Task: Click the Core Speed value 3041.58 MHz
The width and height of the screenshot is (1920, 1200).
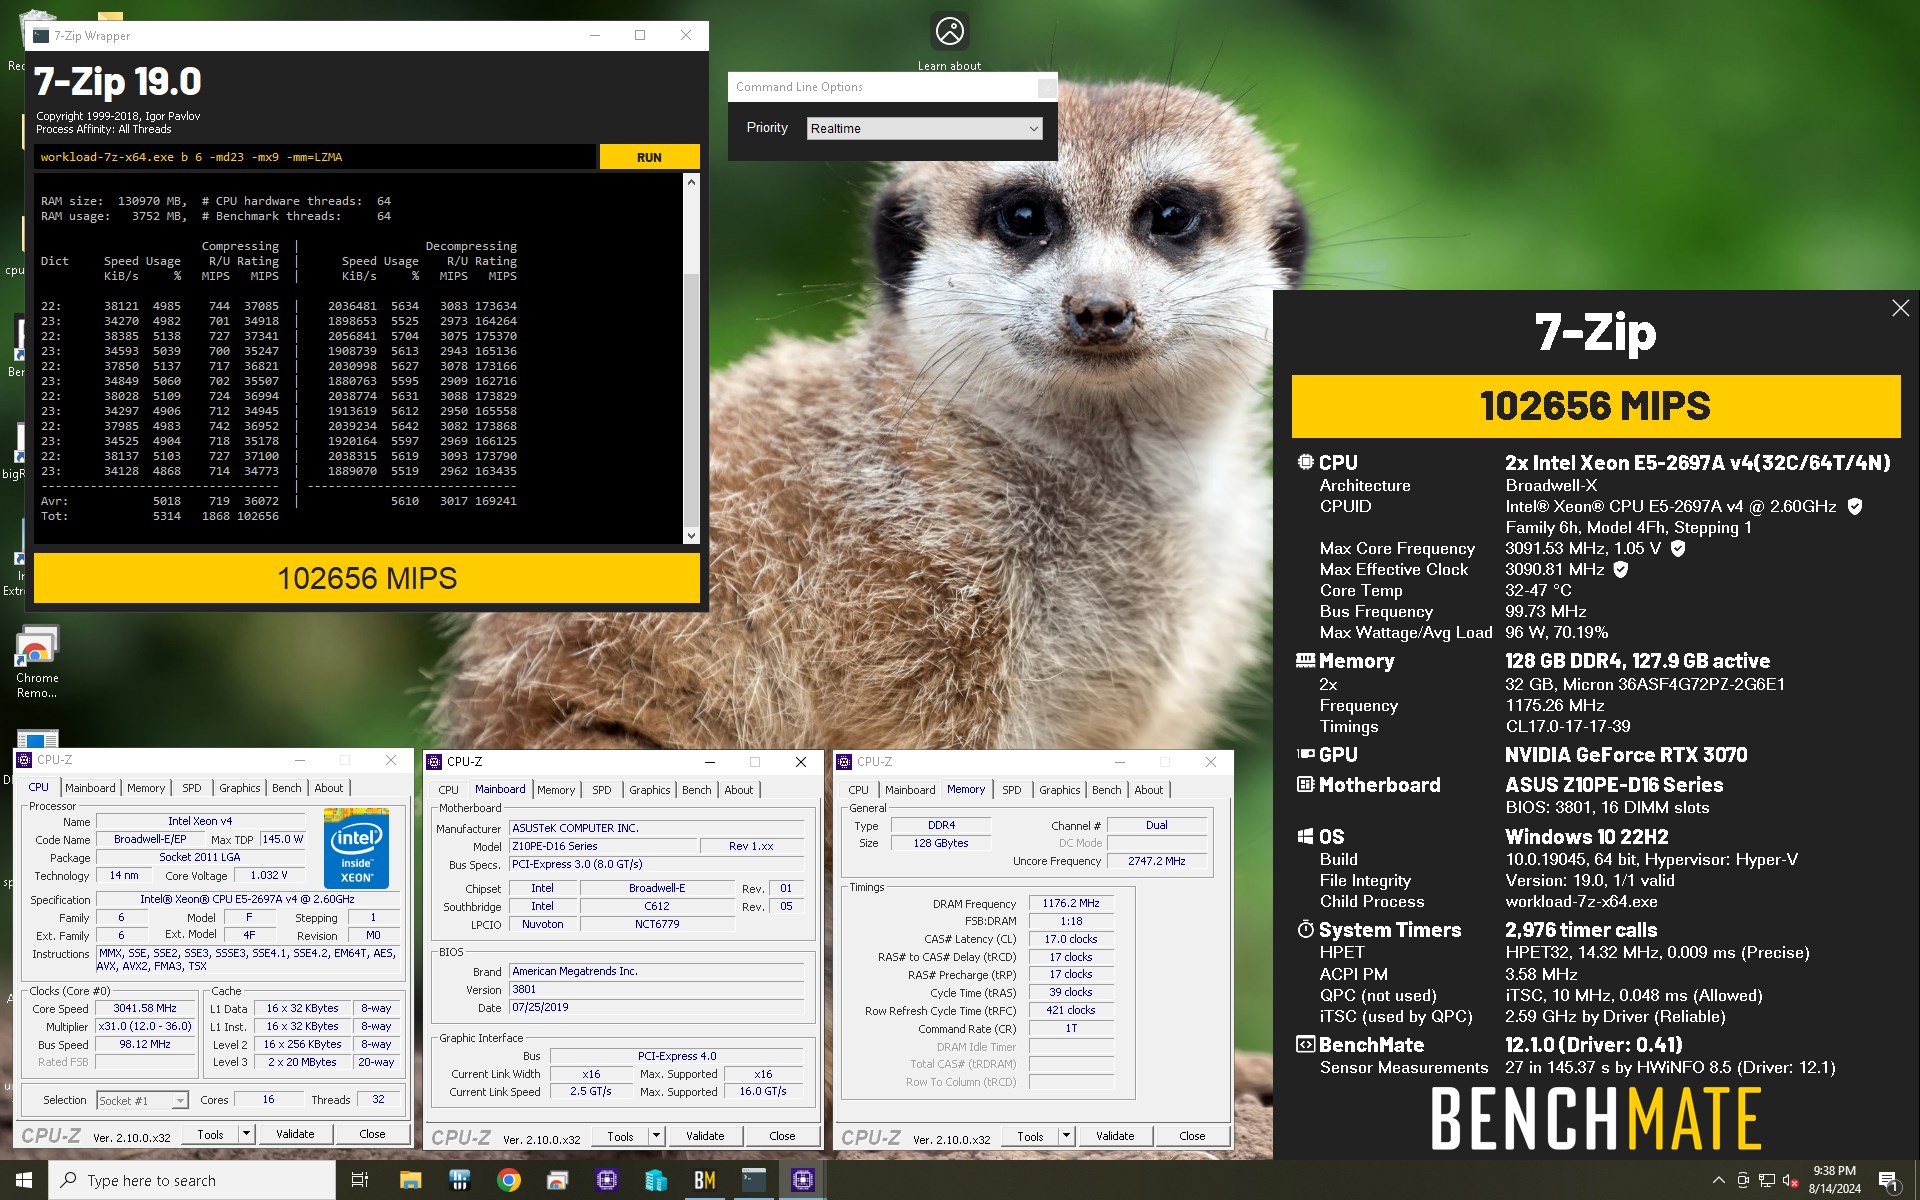Action: (145, 1008)
